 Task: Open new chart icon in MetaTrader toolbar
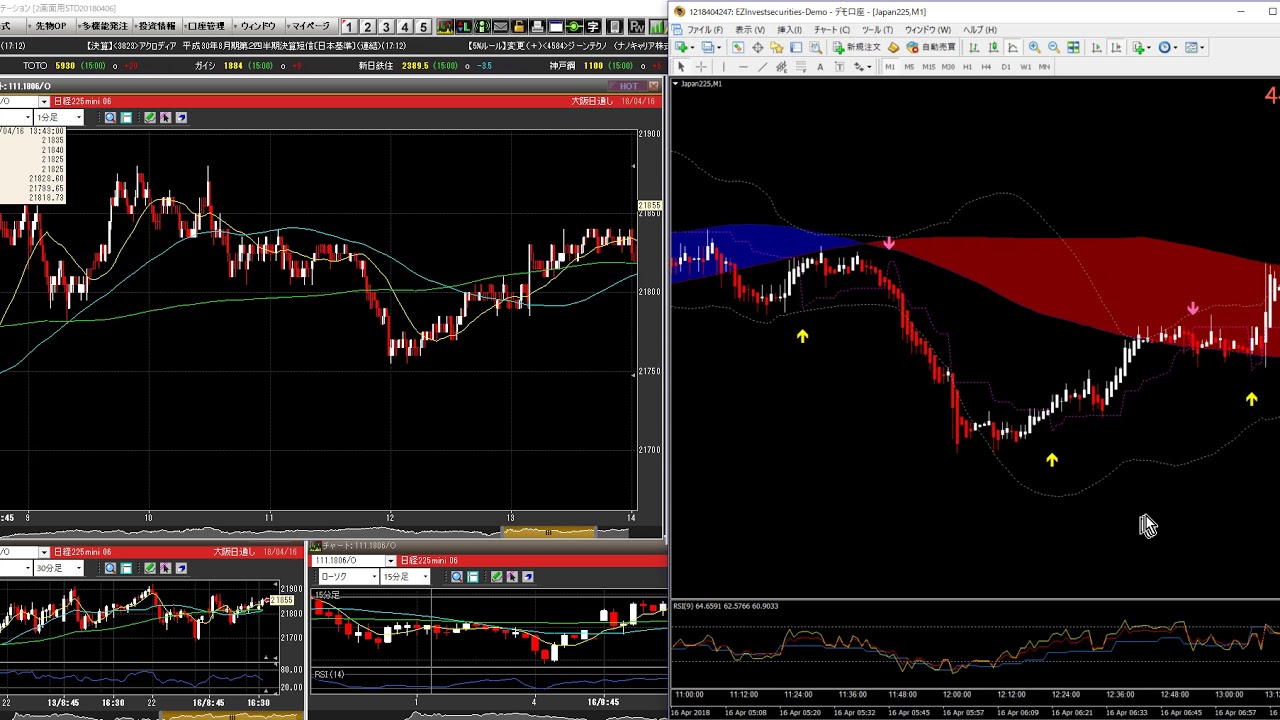(681, 47)
